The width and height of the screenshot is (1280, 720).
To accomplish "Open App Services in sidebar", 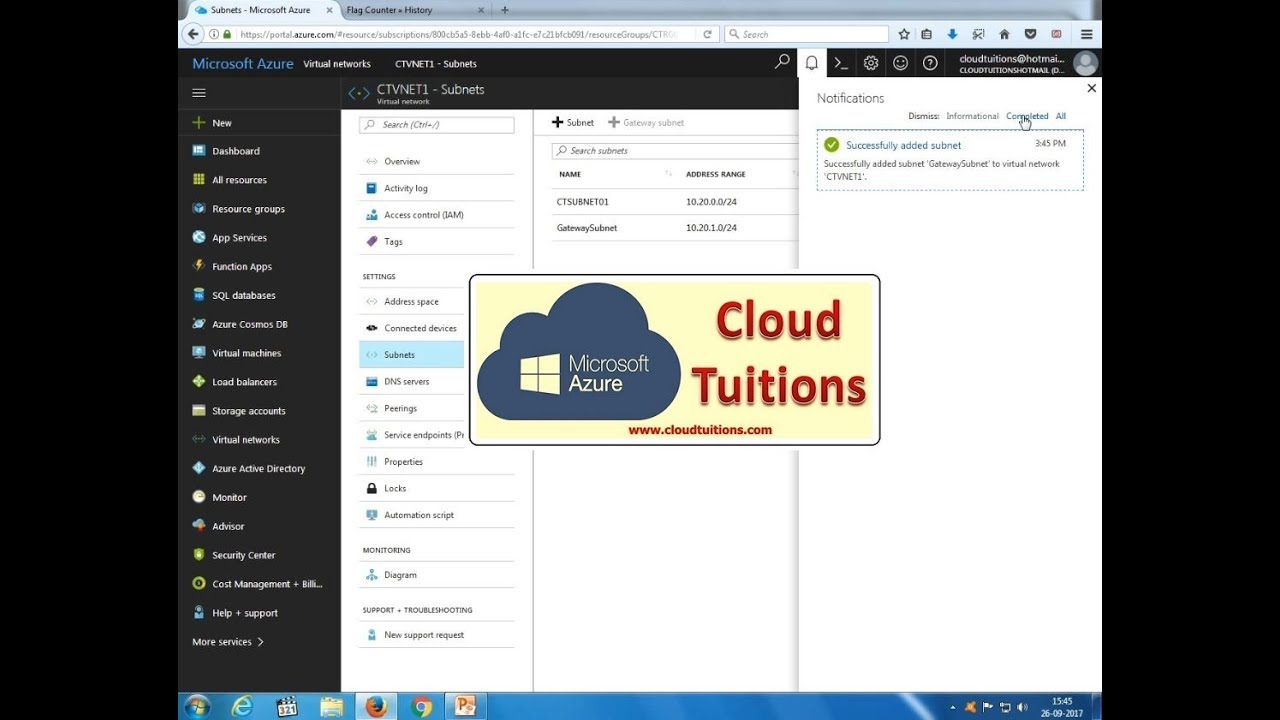I will tap(239, 238).
